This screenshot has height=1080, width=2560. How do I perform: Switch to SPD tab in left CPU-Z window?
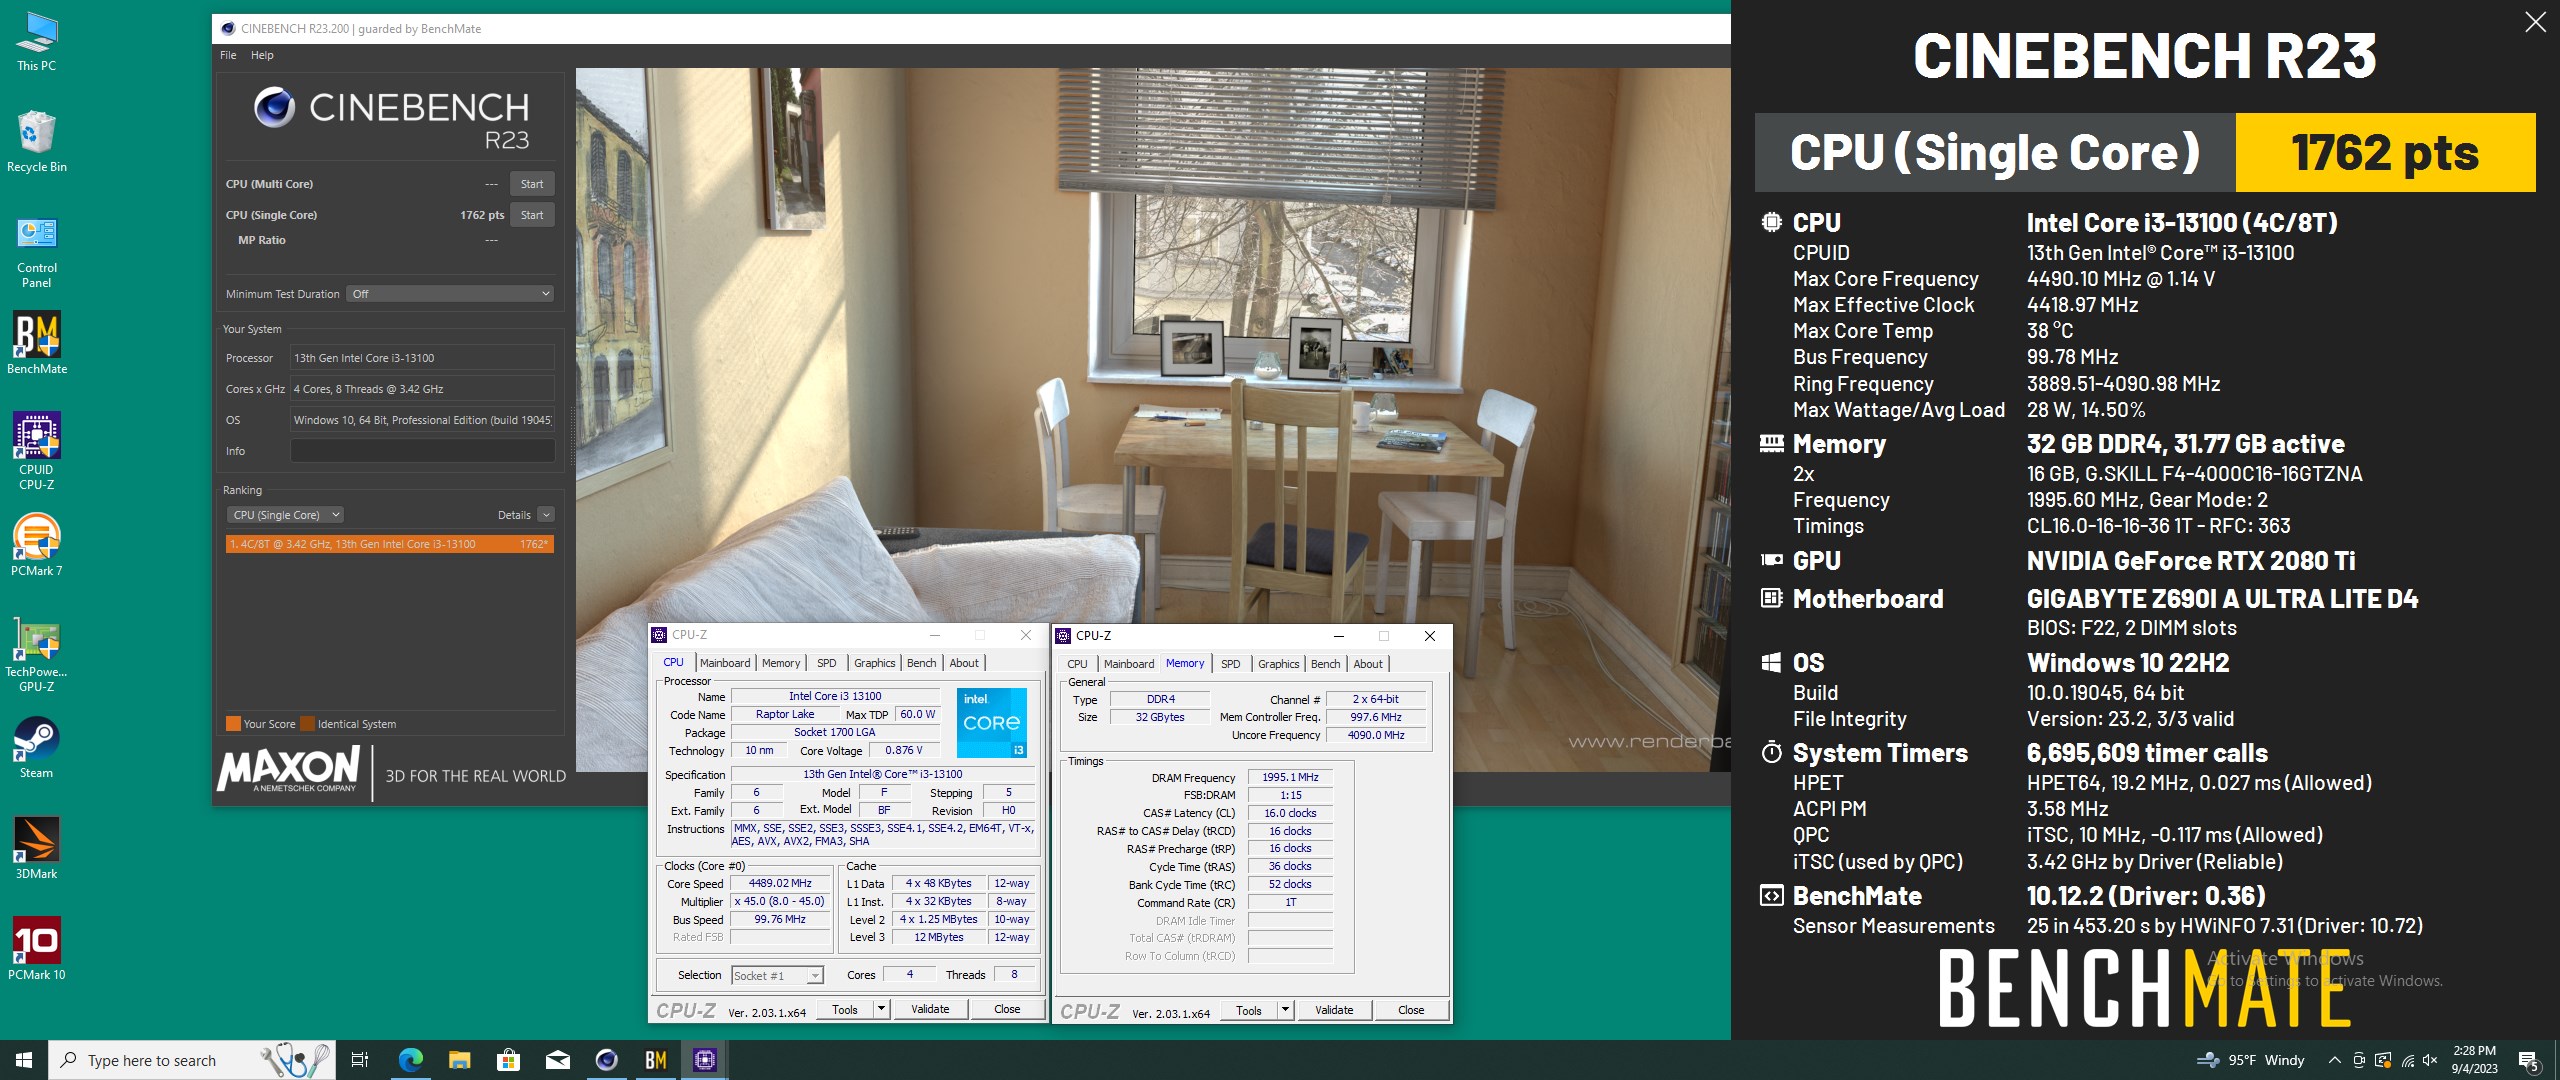coord(826,663)
